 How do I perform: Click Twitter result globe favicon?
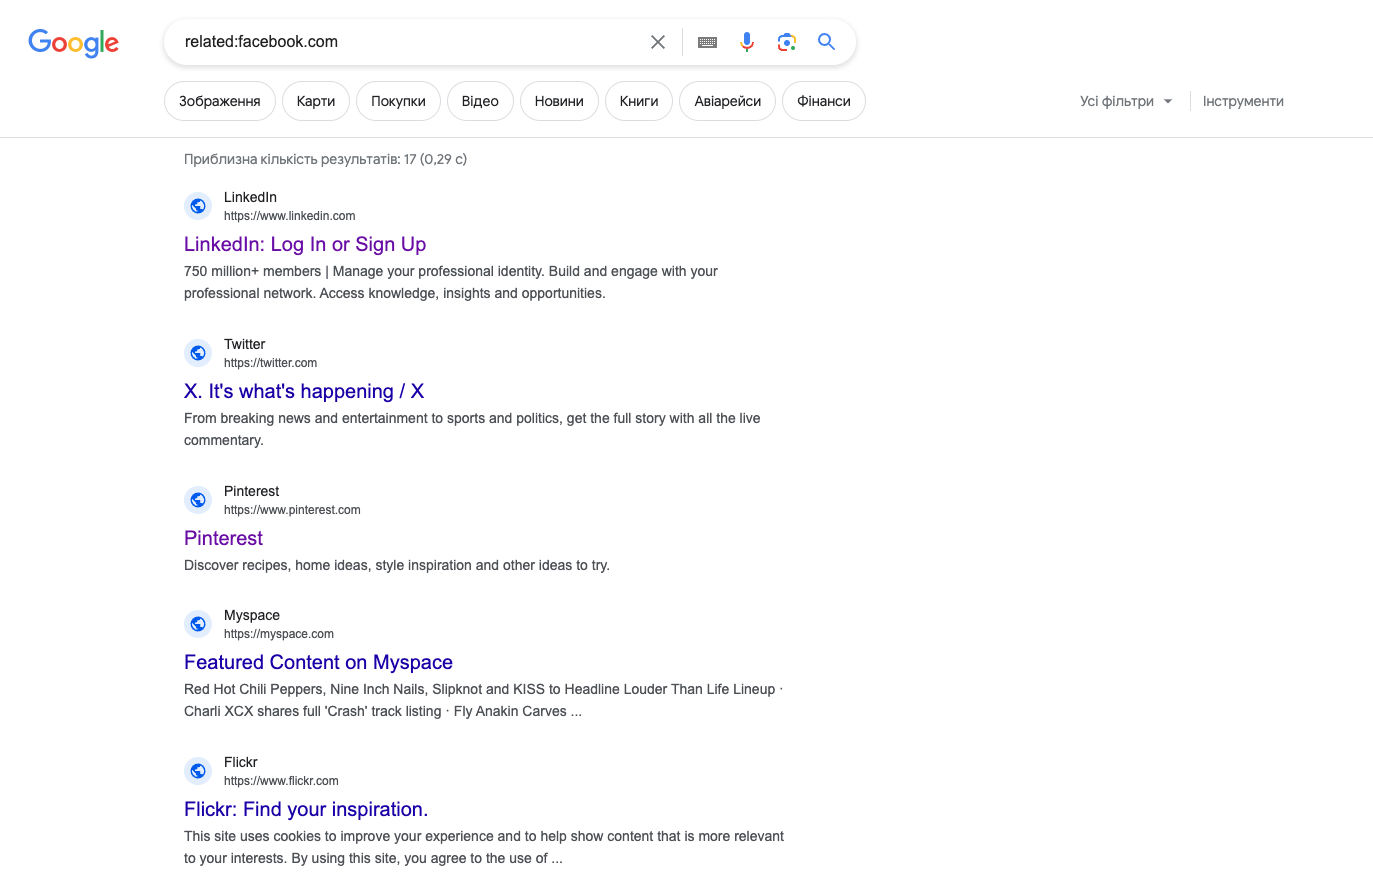(198, 353)
